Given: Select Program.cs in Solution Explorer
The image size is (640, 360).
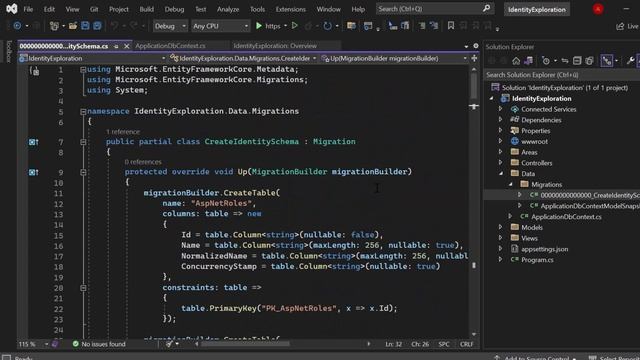Looking at the screenshot, I should 537,260.
